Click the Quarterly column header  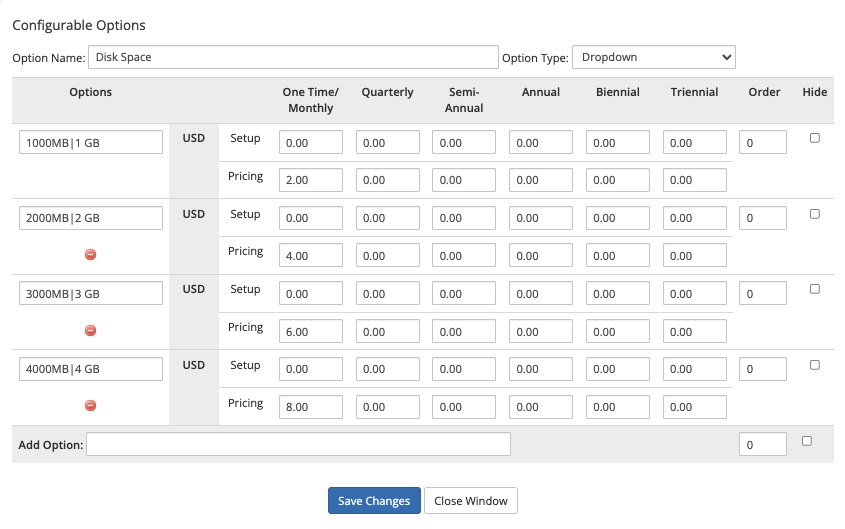tap(387, 92)
